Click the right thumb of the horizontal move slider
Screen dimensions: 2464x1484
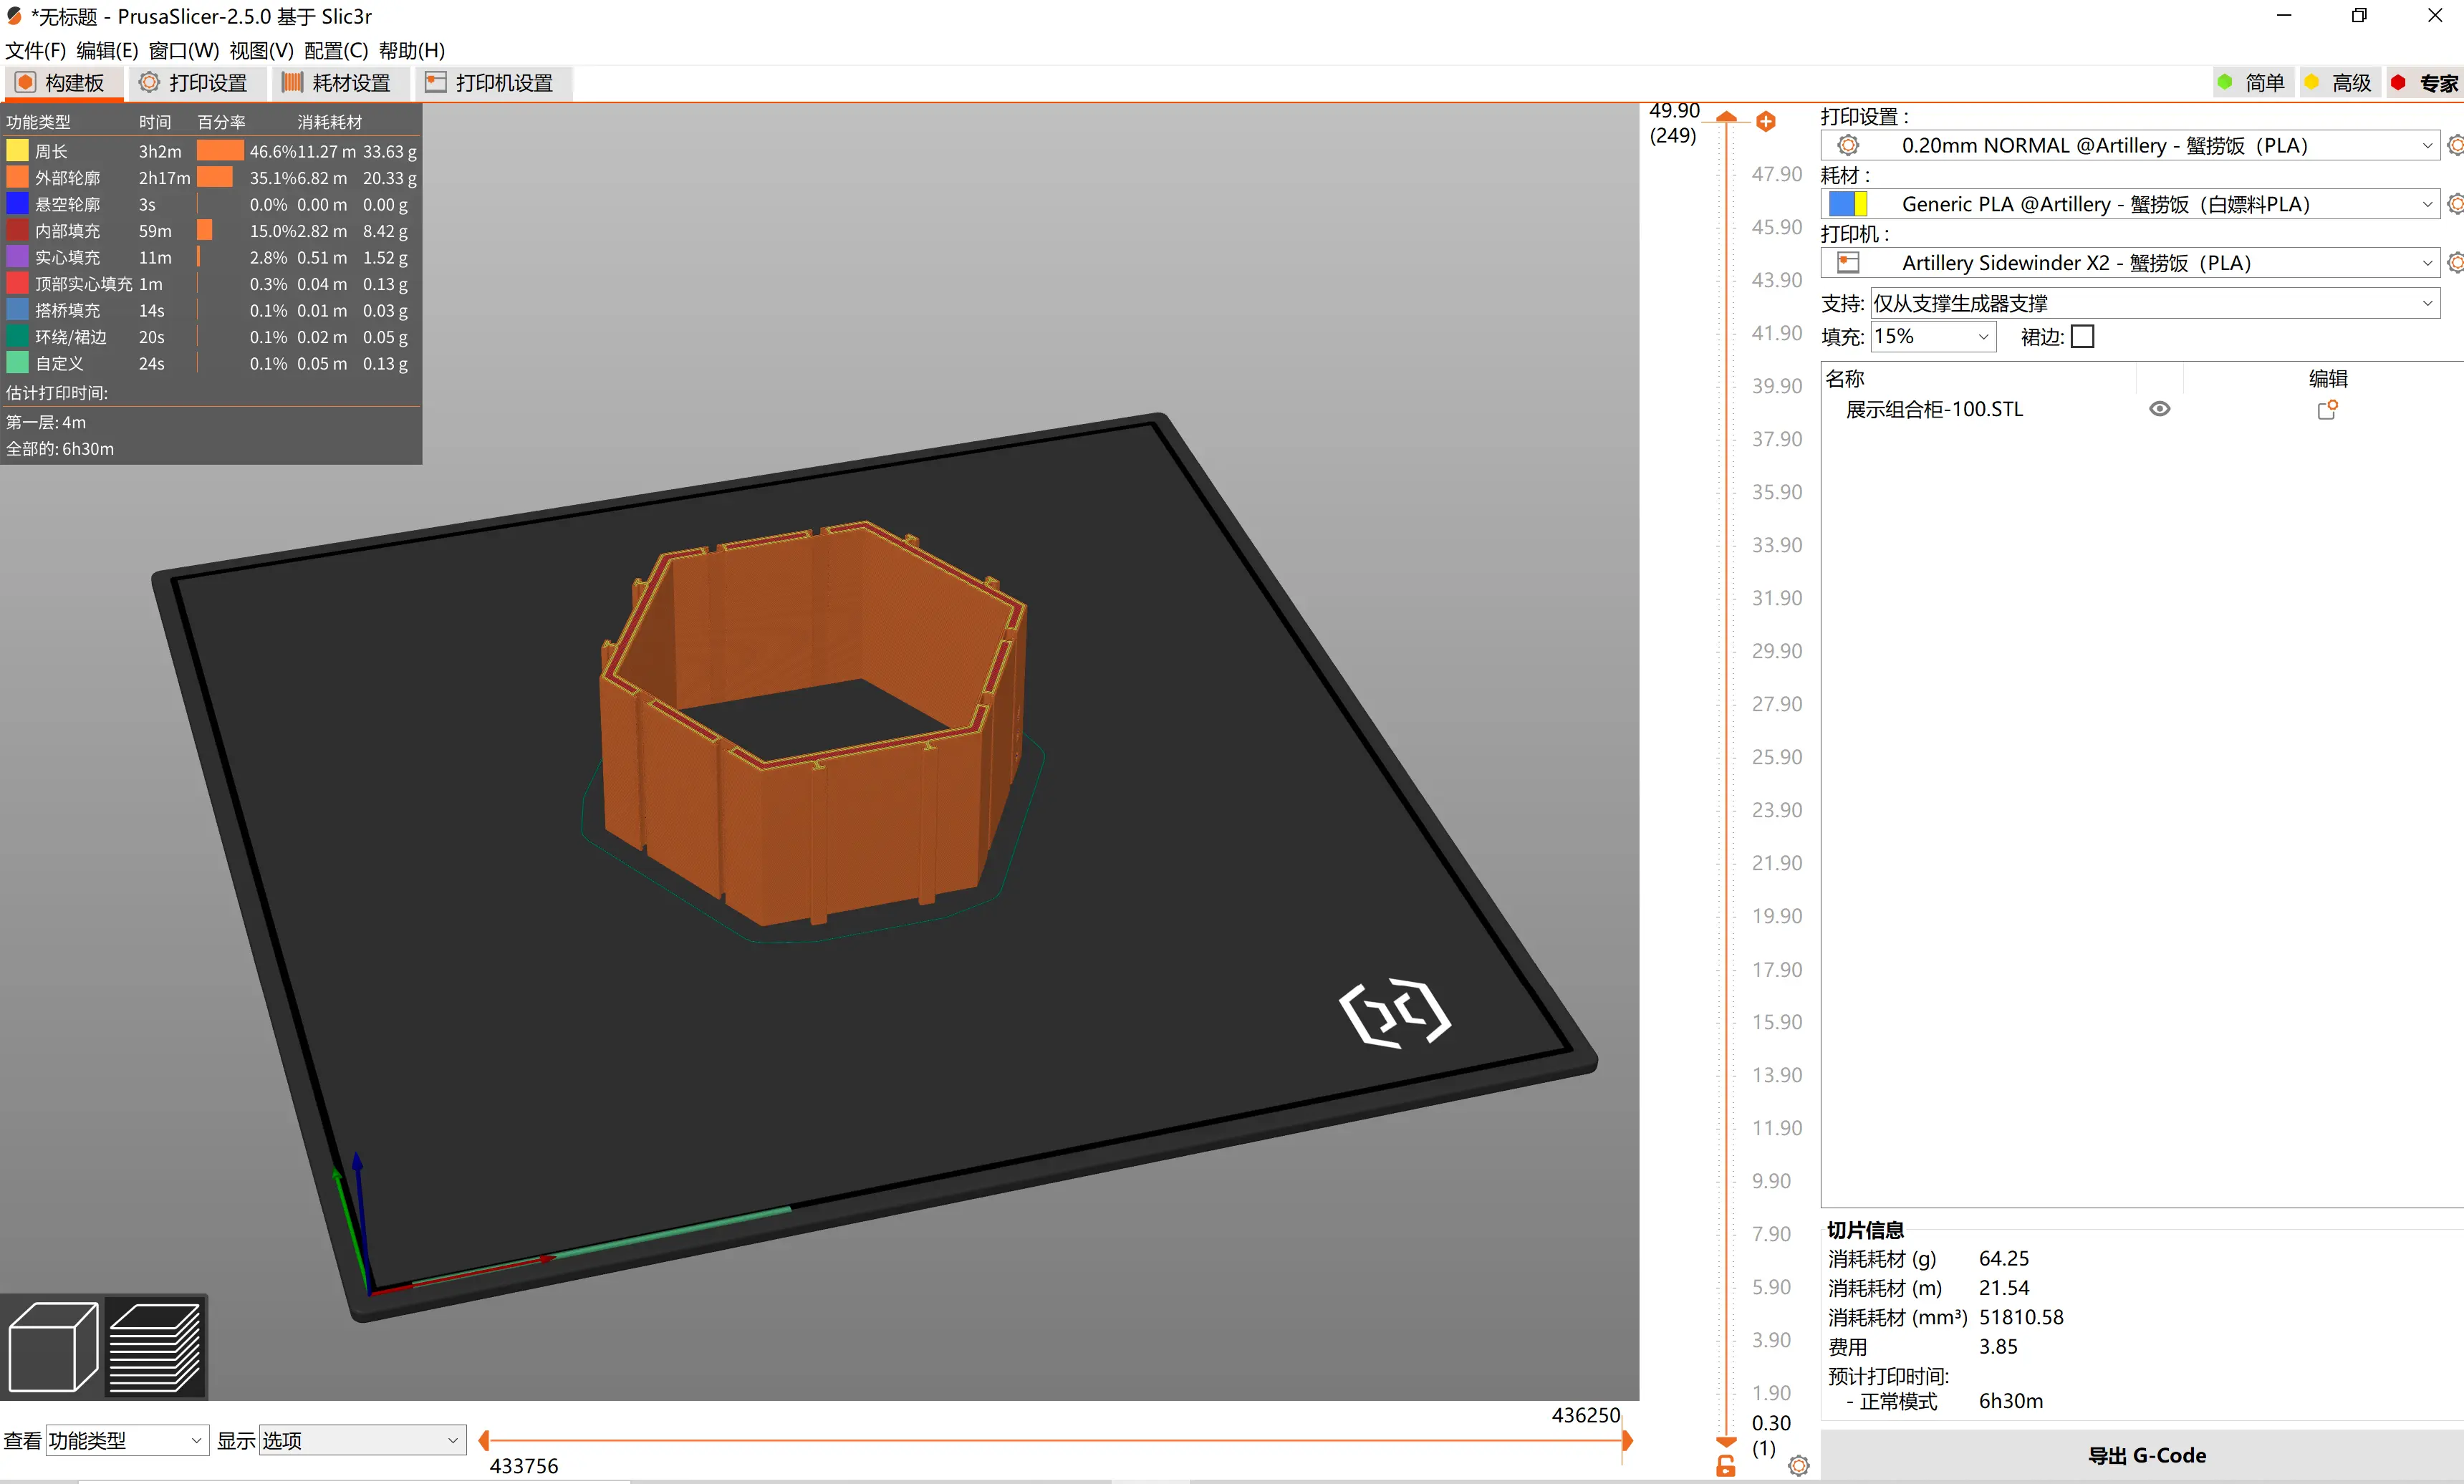click(1627, 1441)
